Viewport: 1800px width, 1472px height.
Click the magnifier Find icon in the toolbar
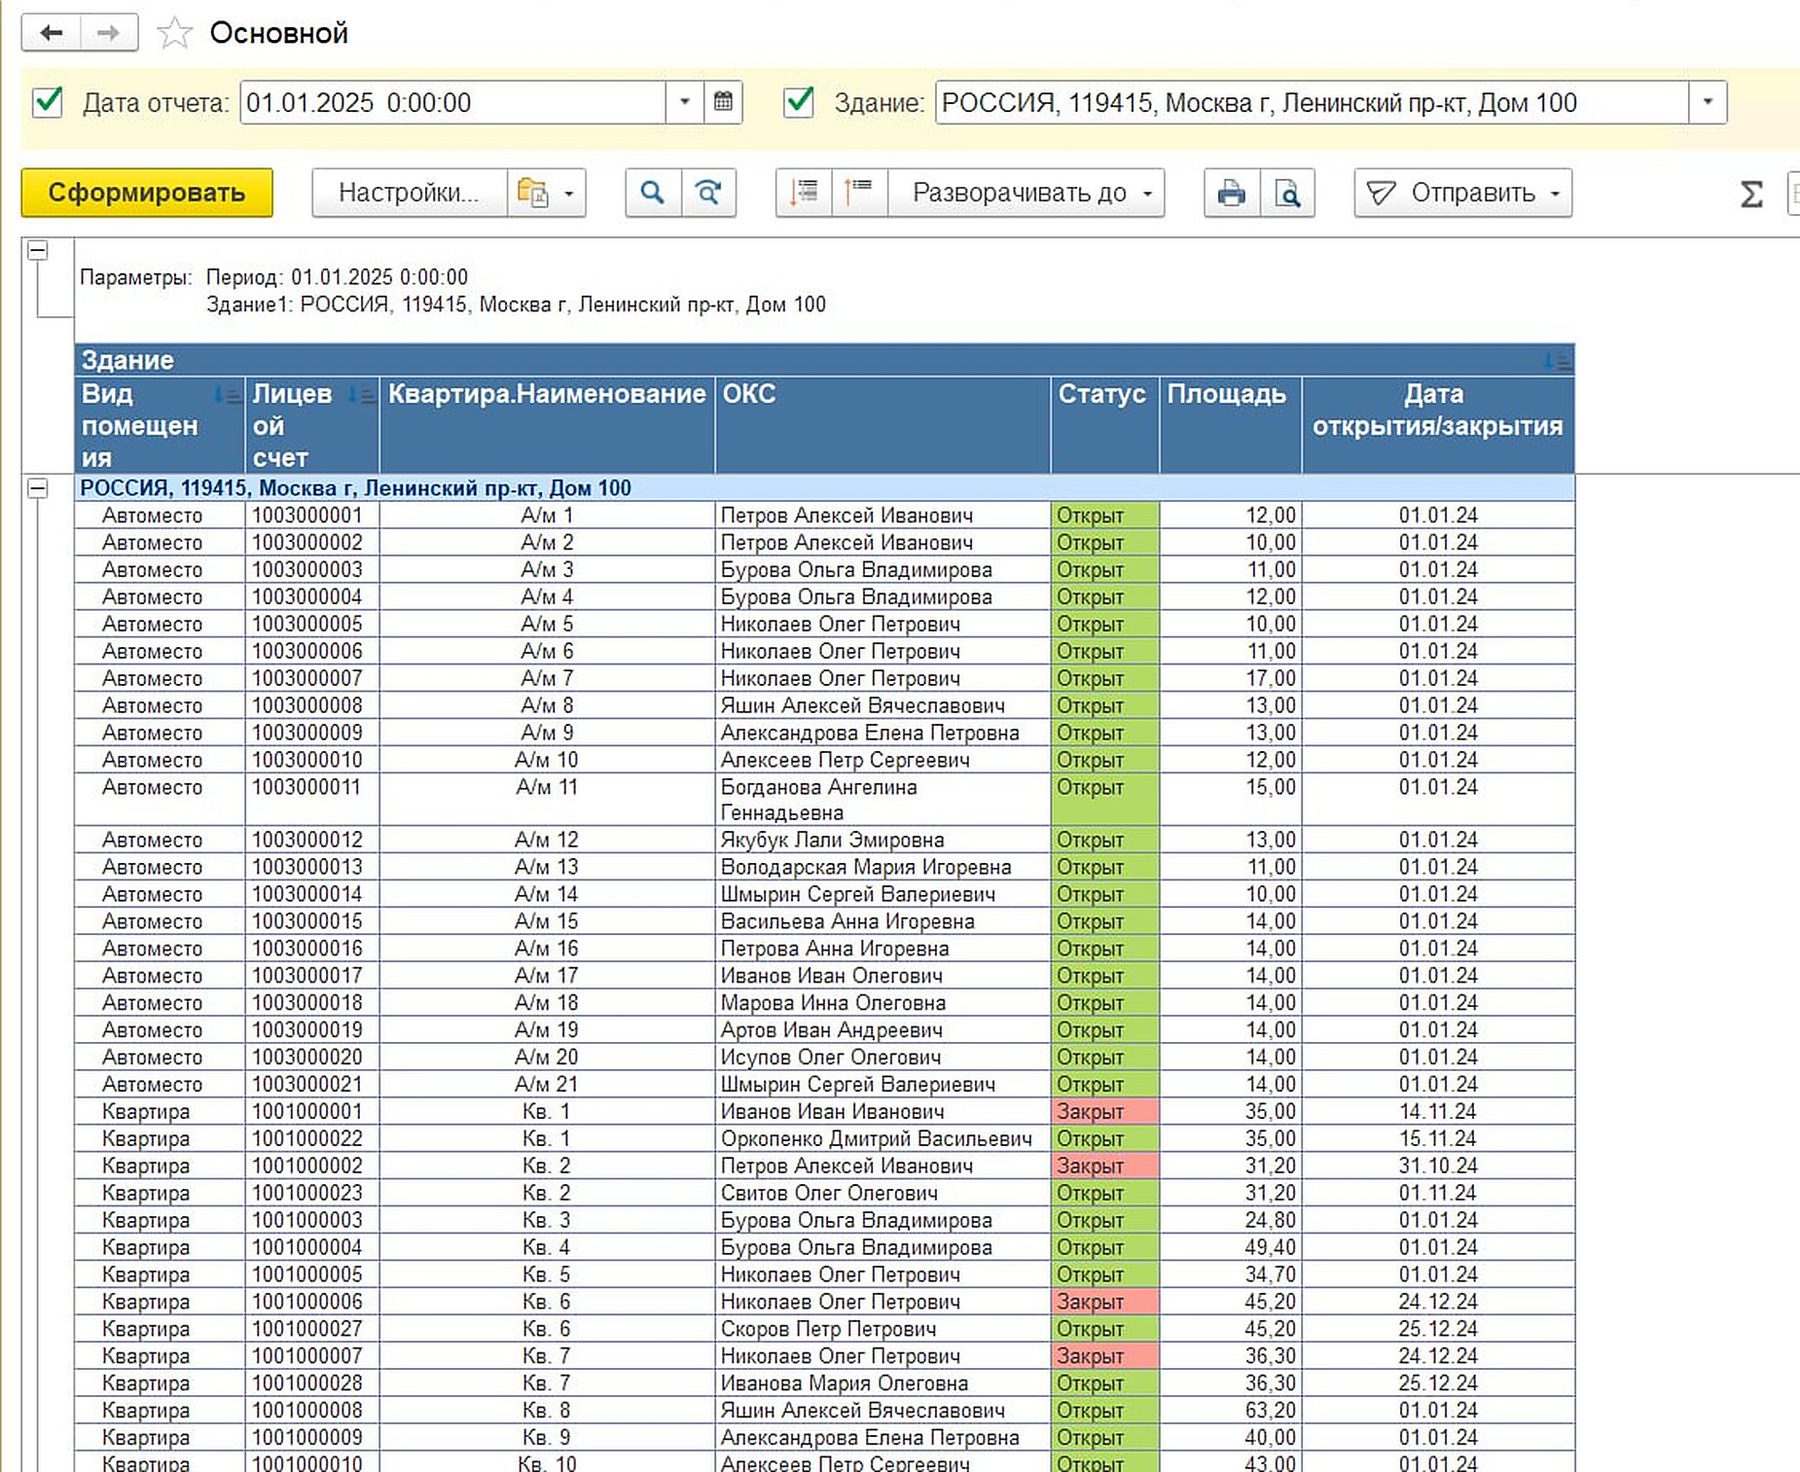[x=653, y=192]
